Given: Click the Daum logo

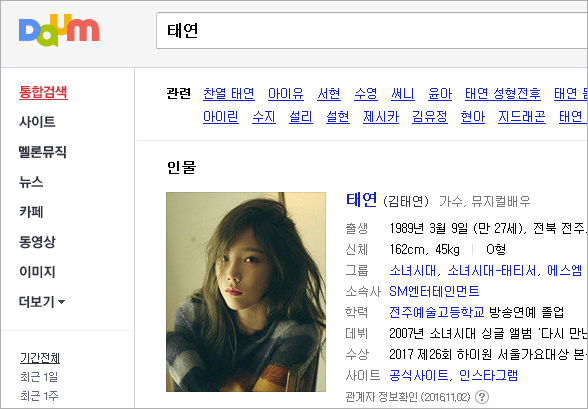Looking at the screenshot, I should pos(59,30).
